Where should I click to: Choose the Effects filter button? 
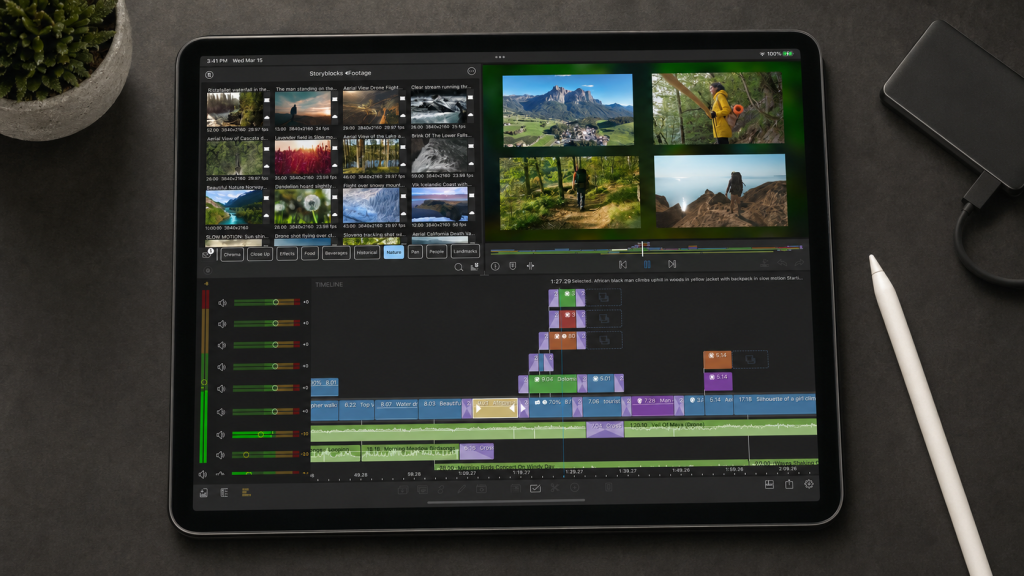pyautogui.click(x=287, y=253)
